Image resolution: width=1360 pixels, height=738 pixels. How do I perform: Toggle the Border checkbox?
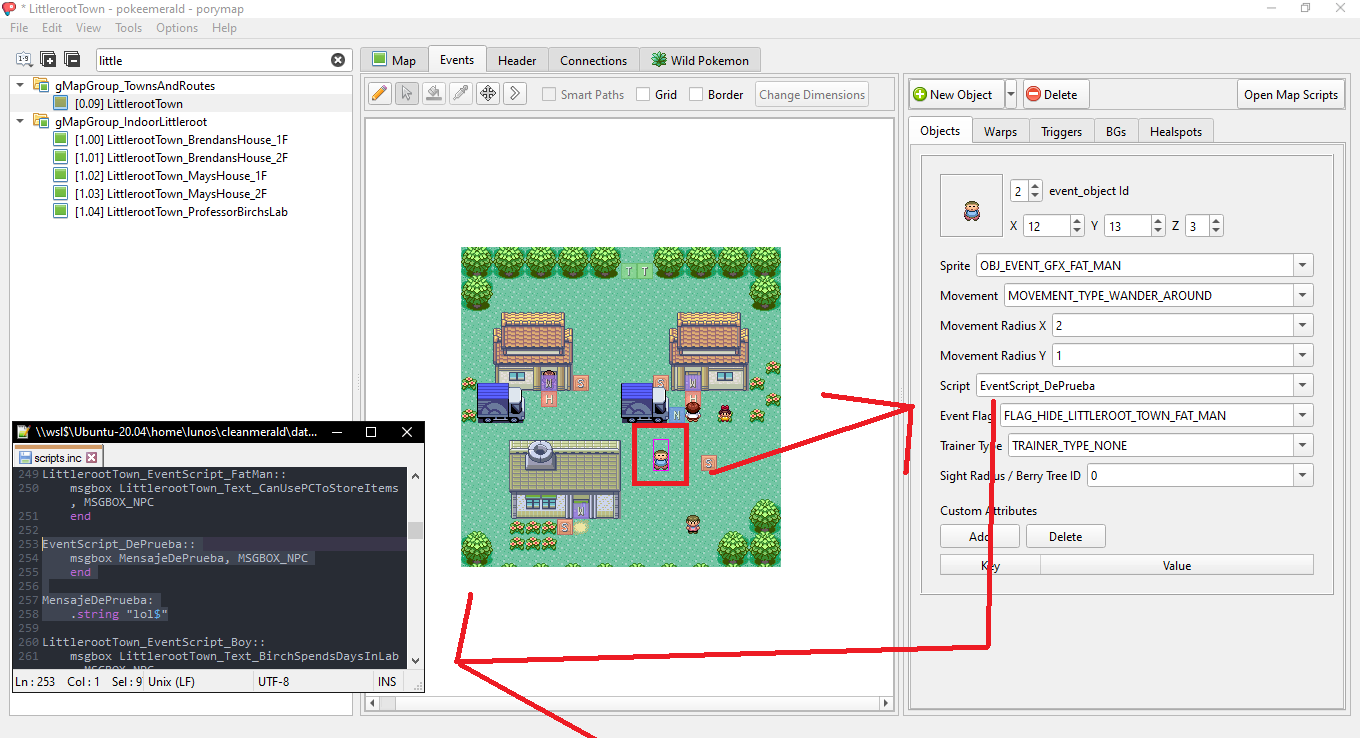pos(692,95)
